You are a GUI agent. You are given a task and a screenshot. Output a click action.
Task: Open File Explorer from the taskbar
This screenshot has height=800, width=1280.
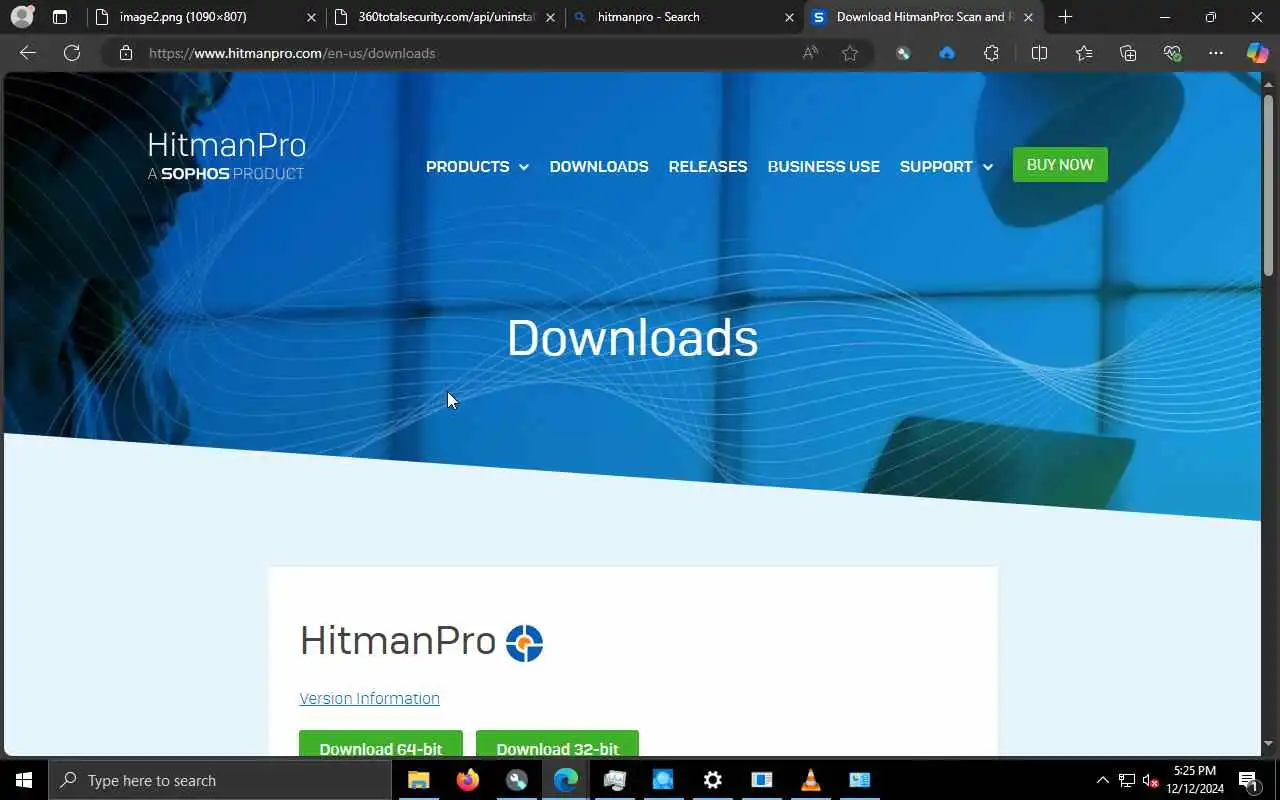click(x=418, y=780)
